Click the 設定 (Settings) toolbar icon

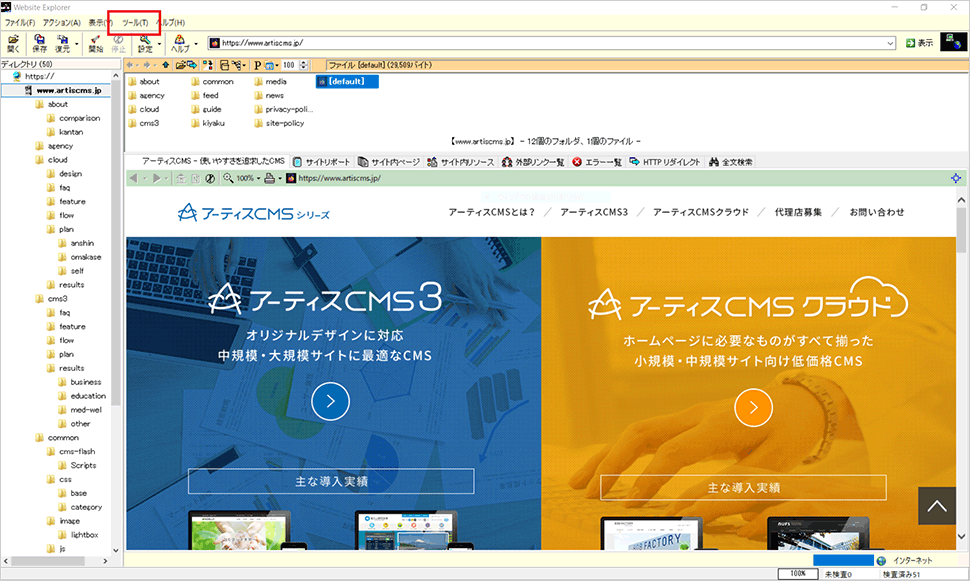(x=145, y=43)
